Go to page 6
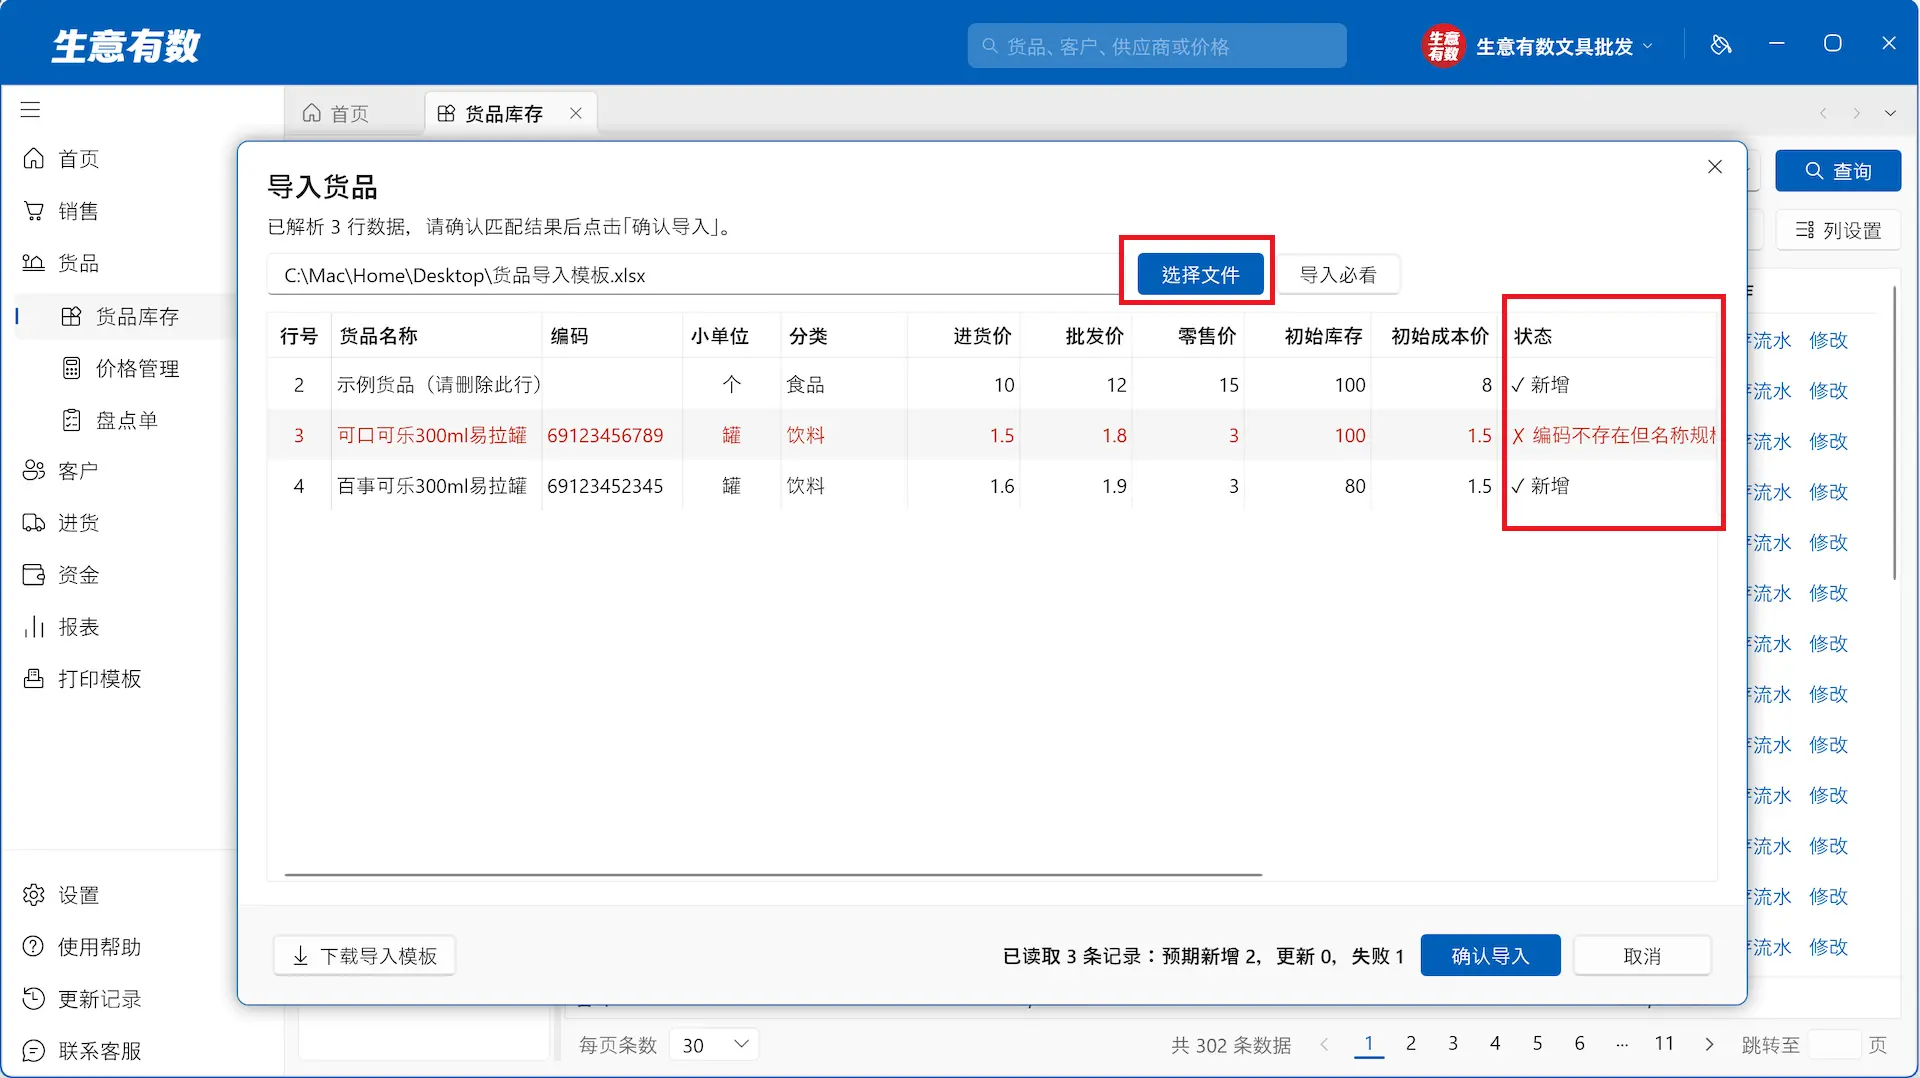 tap(1580, 1044)
